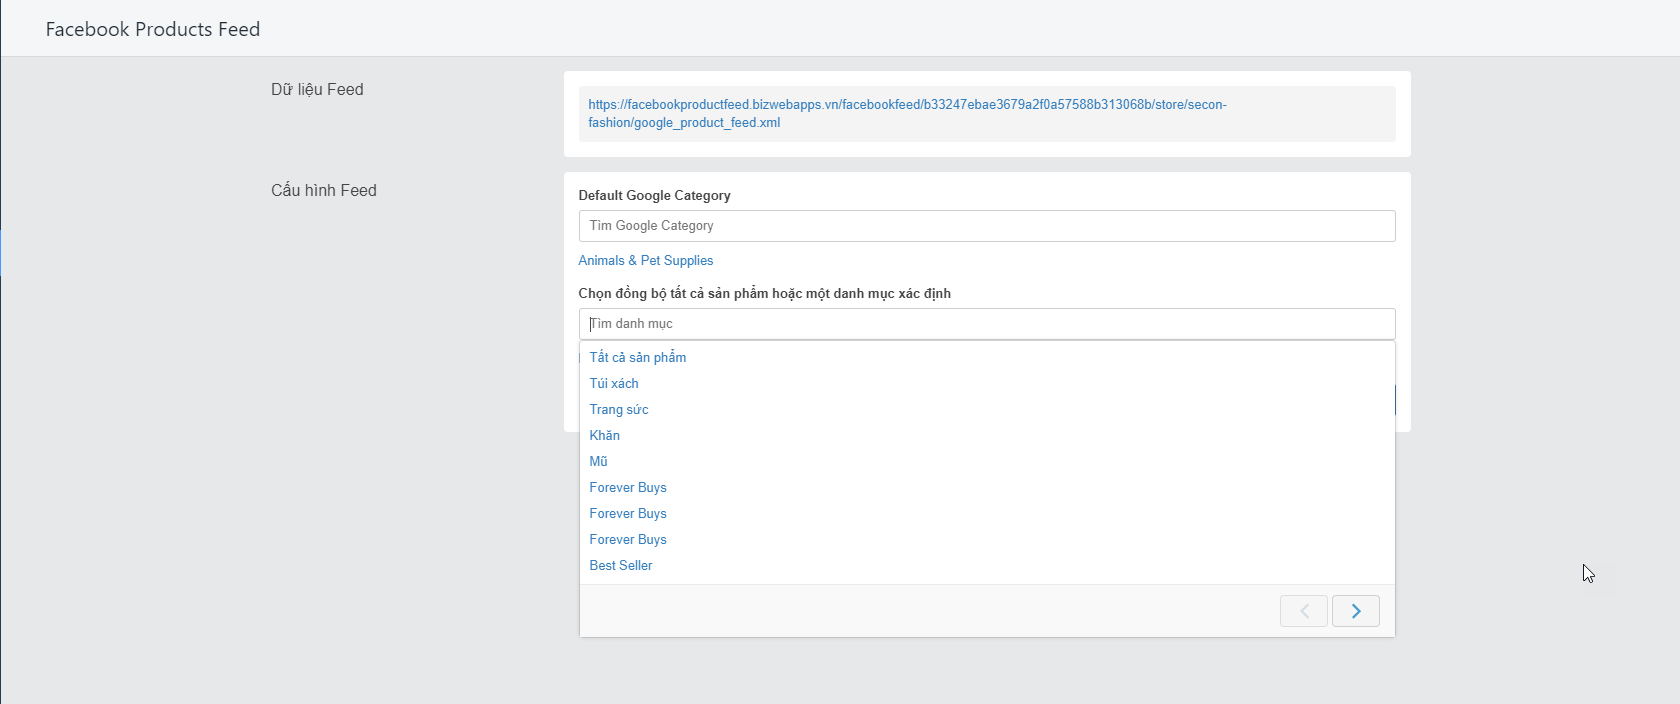Viewport: 1680px width, 704px height.
Task: Choose the Trang sức category
Action: (x=619, y=409)
